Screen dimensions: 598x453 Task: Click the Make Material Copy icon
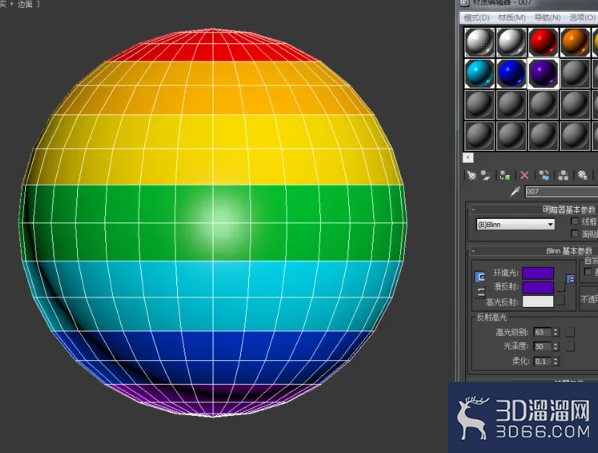click(544, 175)
